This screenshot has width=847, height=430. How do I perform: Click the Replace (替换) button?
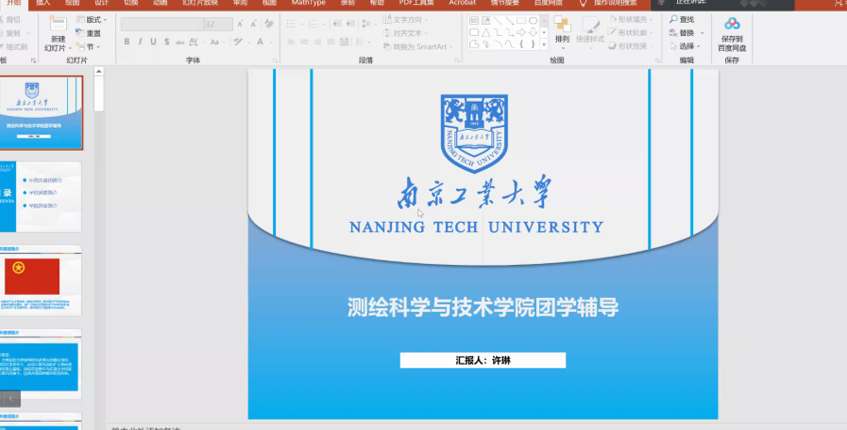(685, 33)
